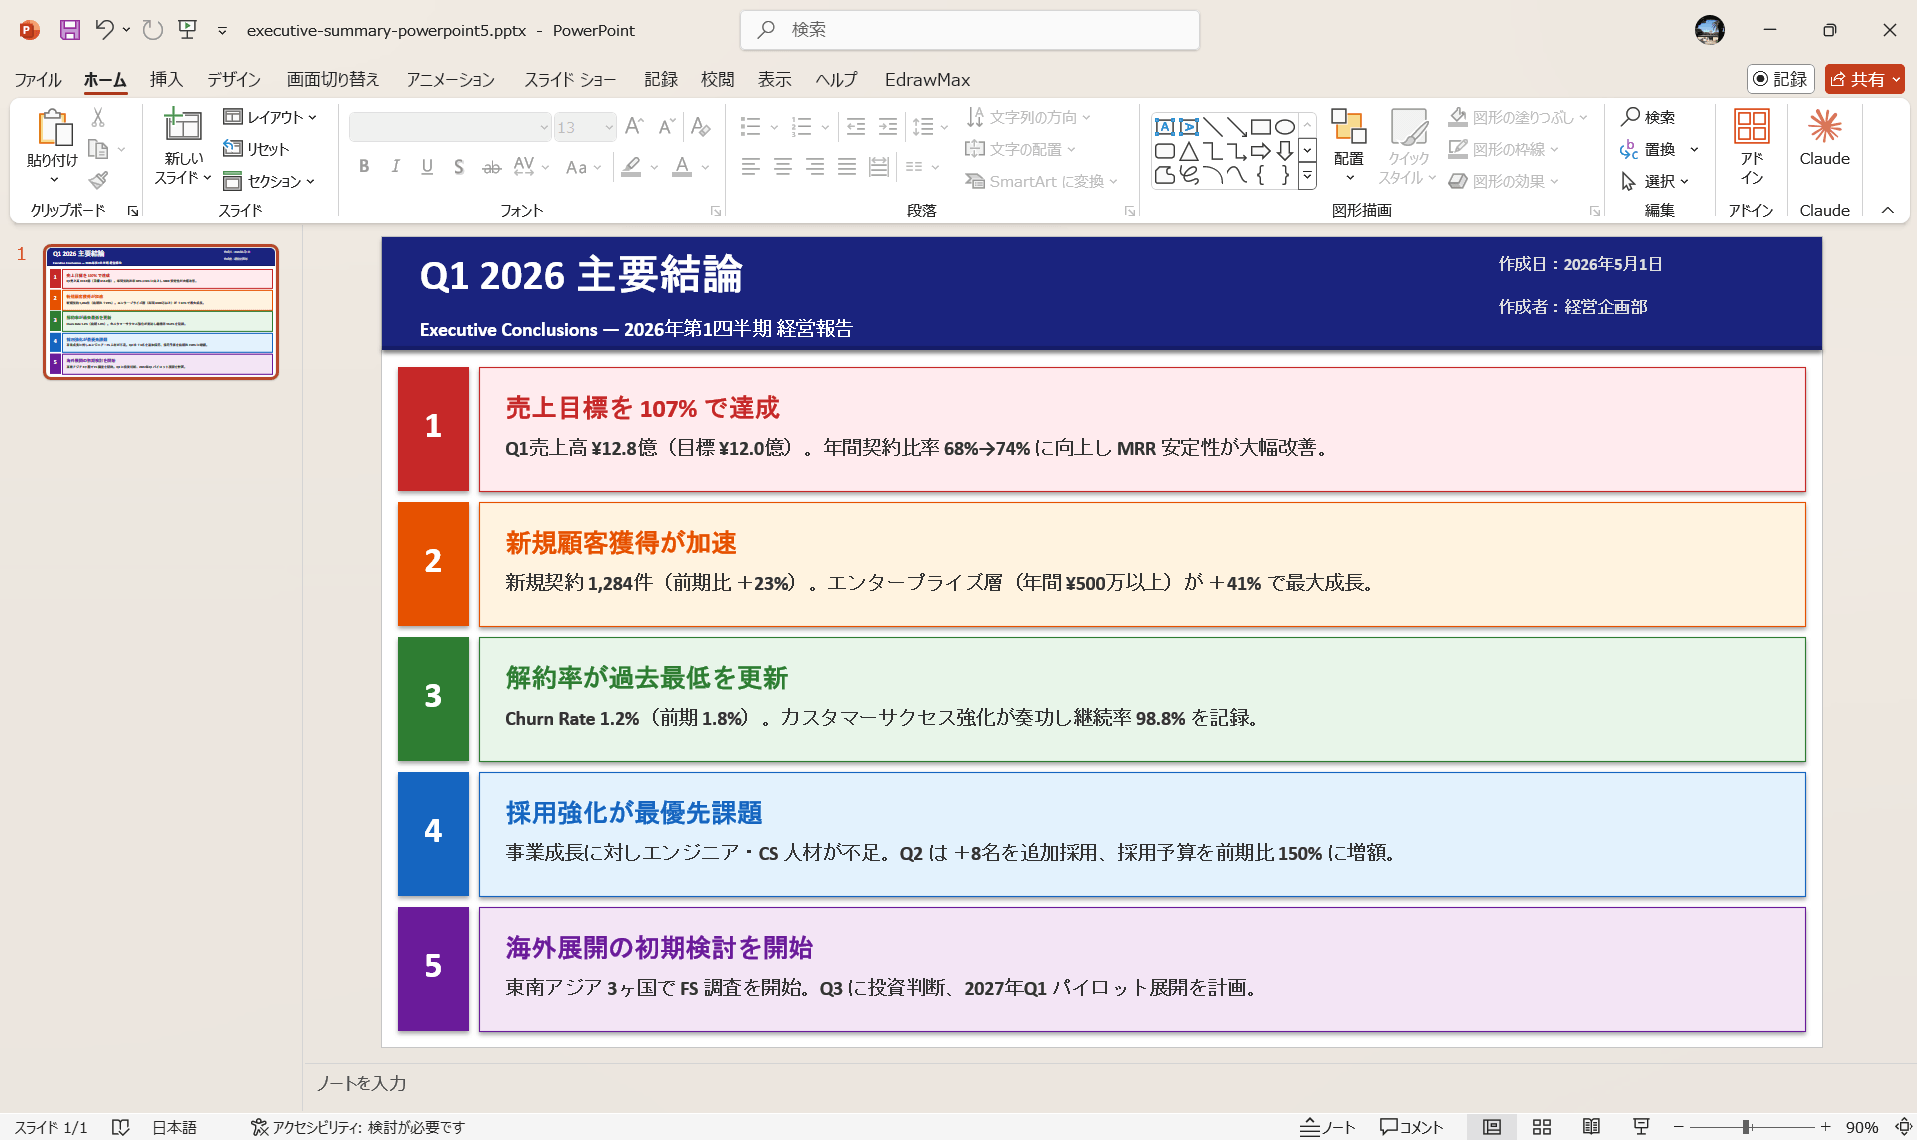Collapse the ribbon with chevron
The width and height of the screenshot is (1917, 1140).
1888,210
